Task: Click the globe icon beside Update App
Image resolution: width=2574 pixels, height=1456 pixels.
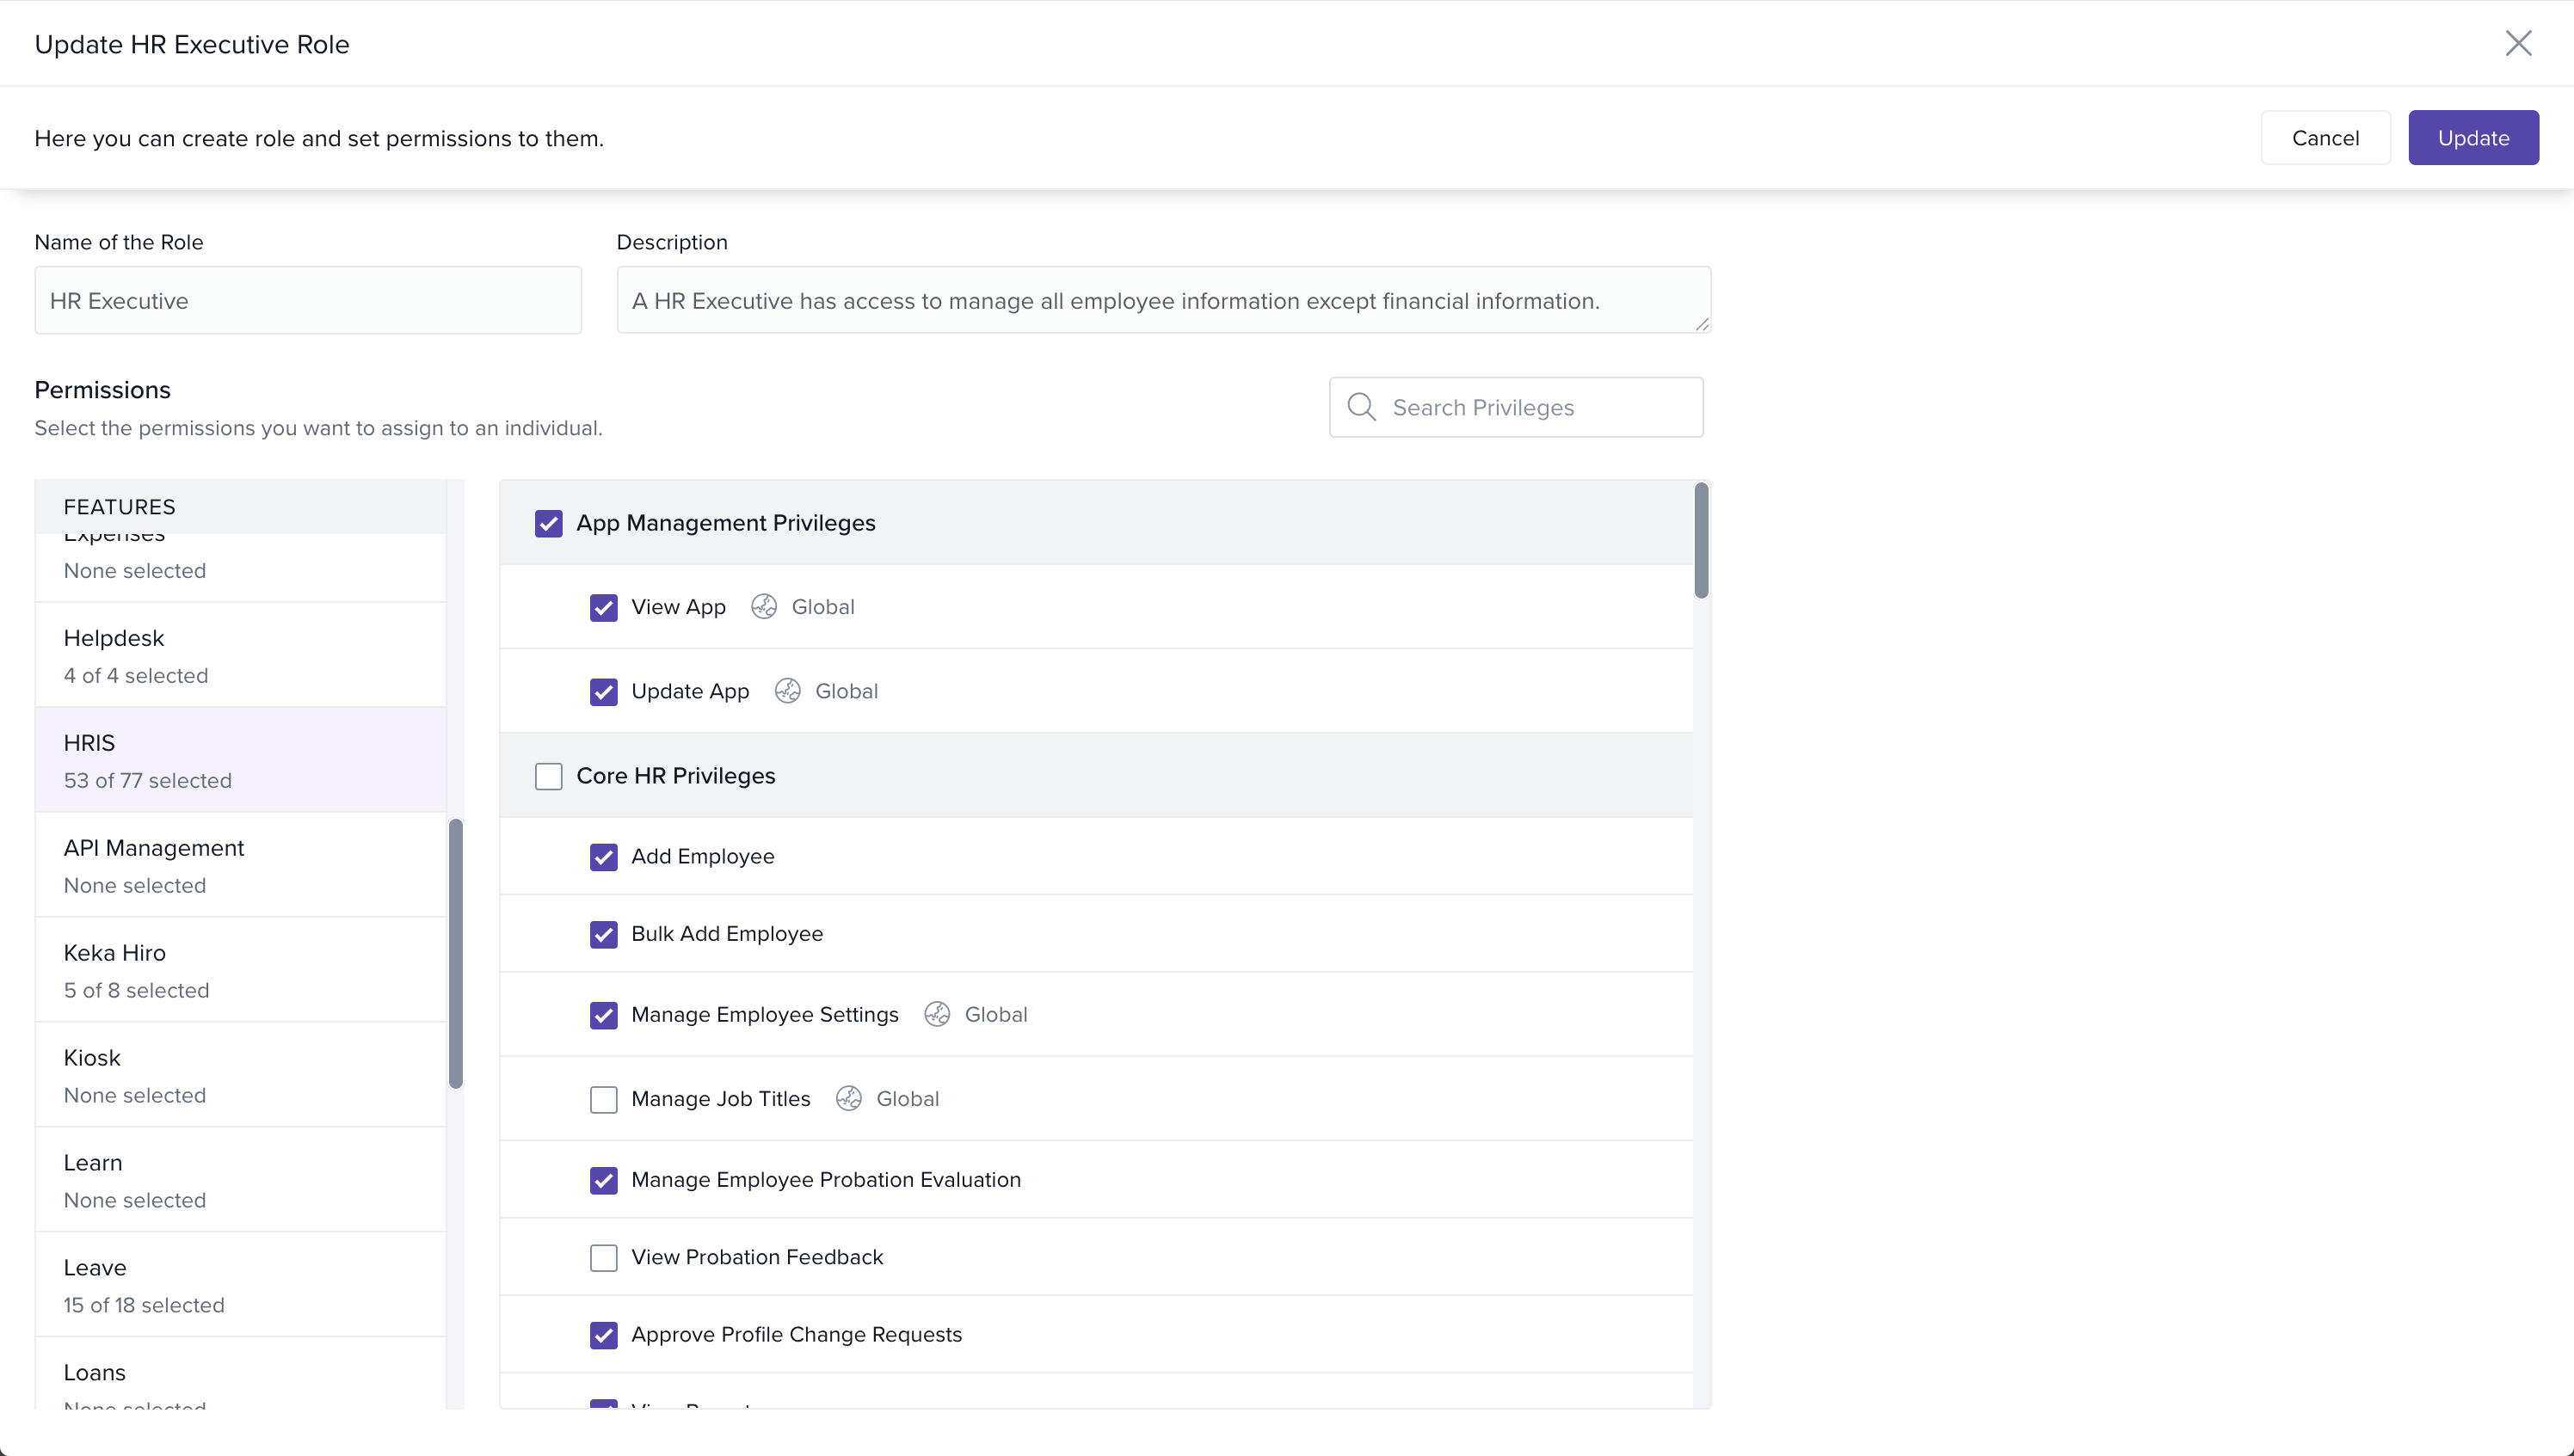Action: pos(788,691)
